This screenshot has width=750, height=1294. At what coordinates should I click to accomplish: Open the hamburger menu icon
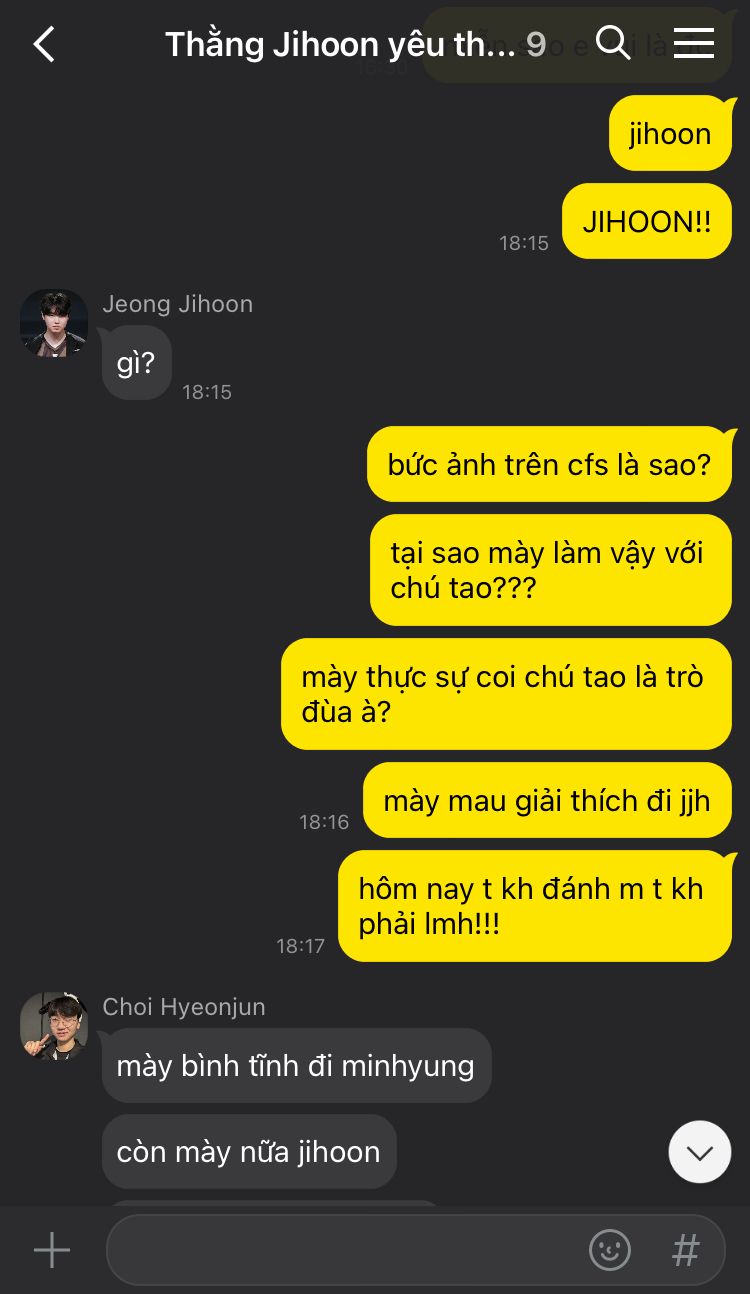[x=693, y=43]
